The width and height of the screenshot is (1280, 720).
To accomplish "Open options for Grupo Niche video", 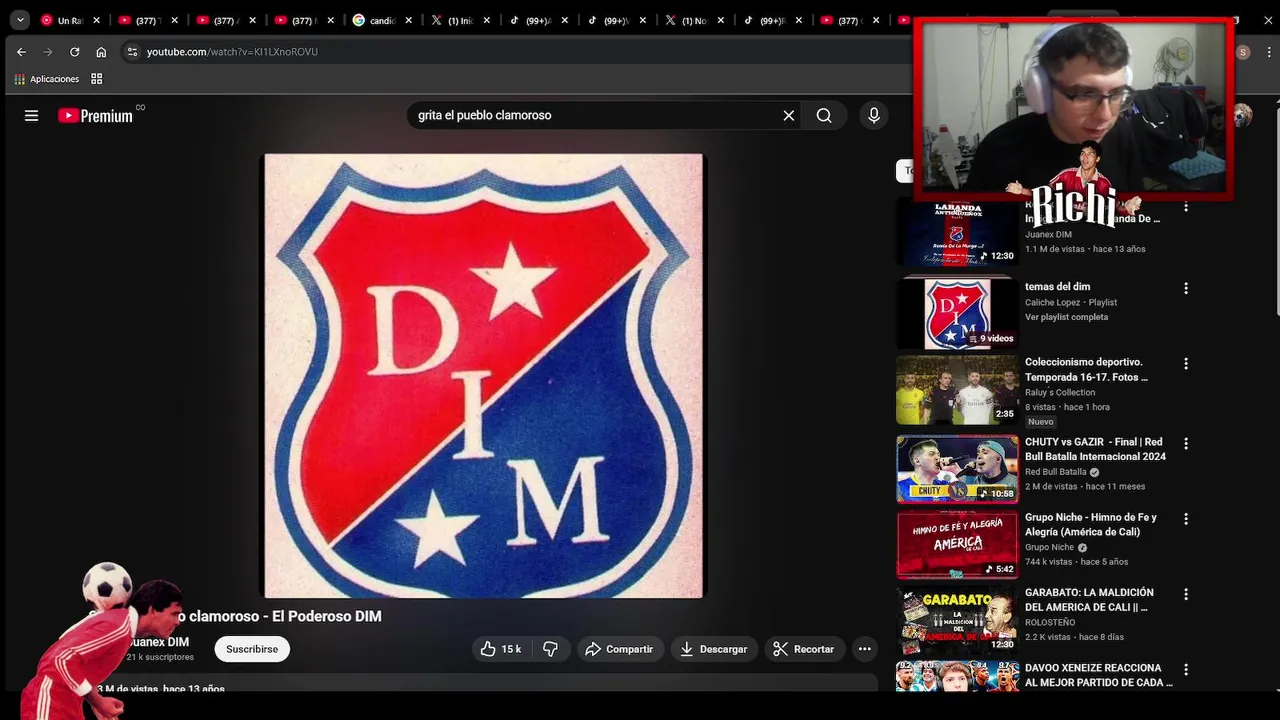I will (x=1186, y=519).
